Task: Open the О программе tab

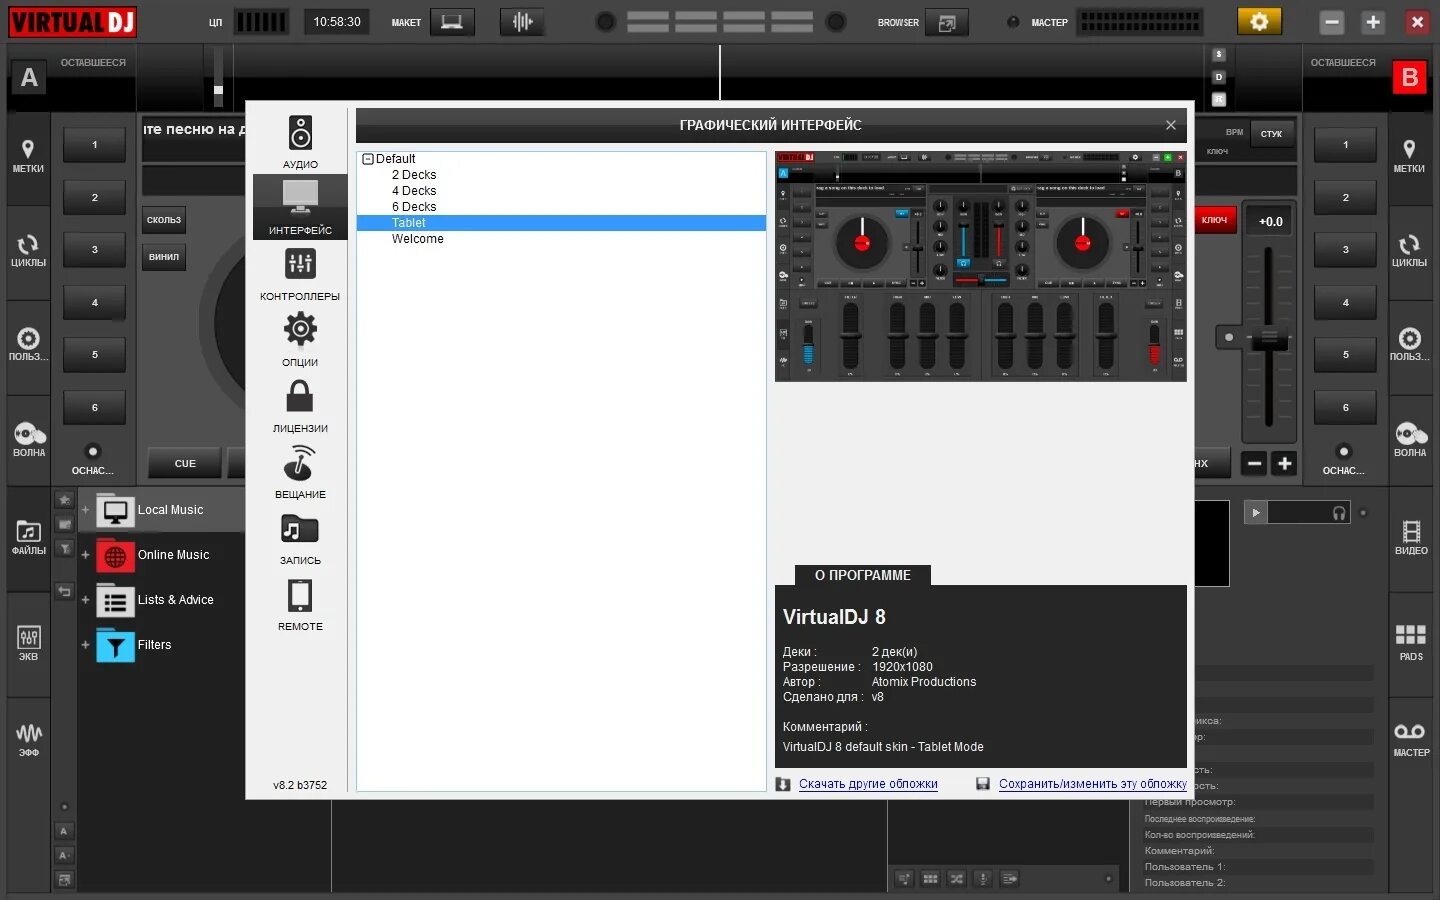Action: tap(862, 575)
